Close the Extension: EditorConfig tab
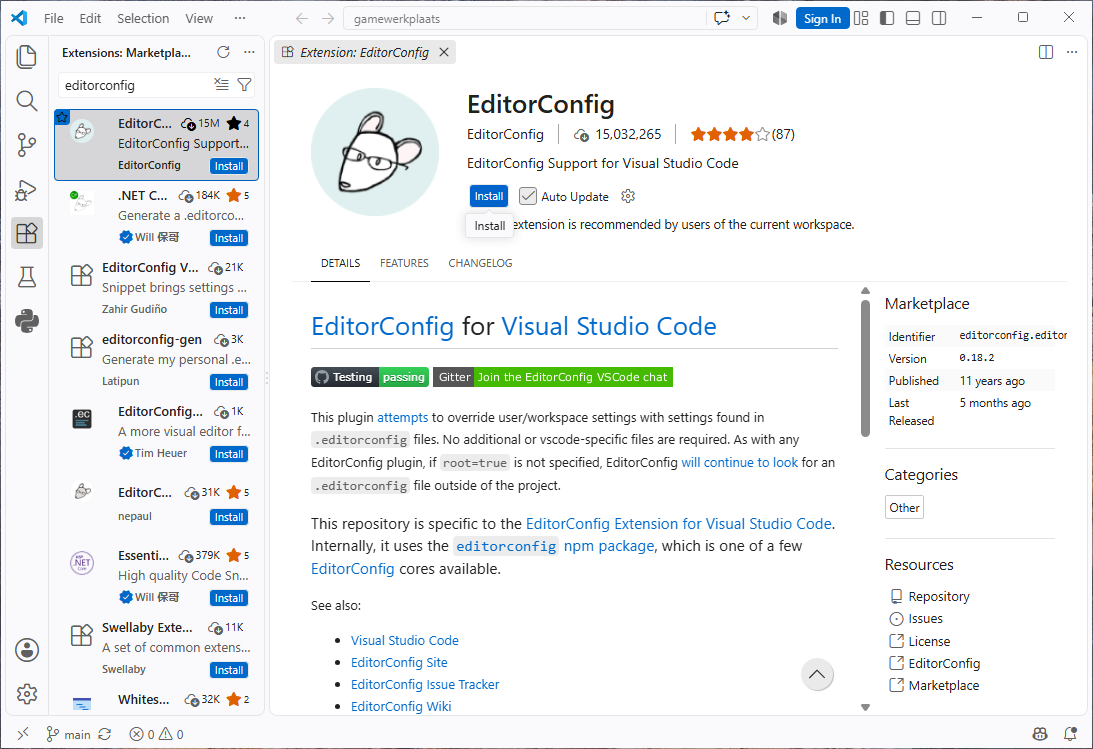Screen dimensions: 1093x749 pyautogui.click(x=444, y=52)
